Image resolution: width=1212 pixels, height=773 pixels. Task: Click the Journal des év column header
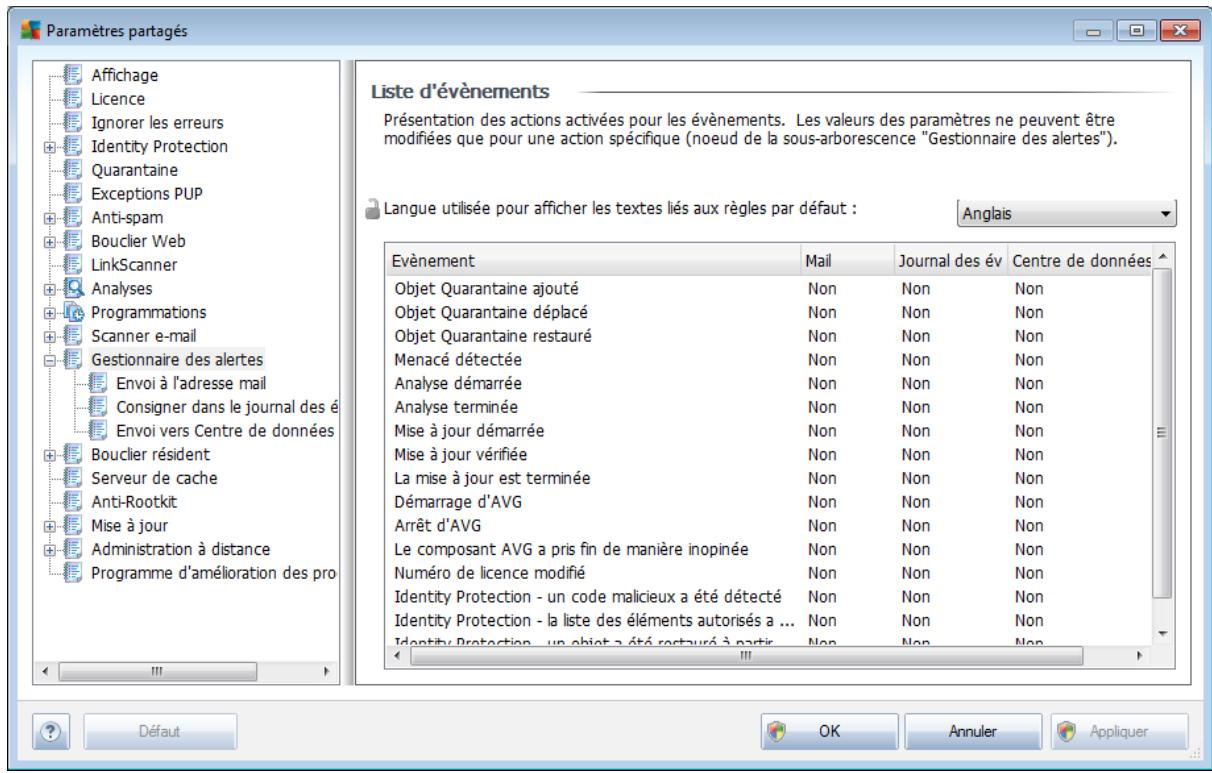click(949, 260)
